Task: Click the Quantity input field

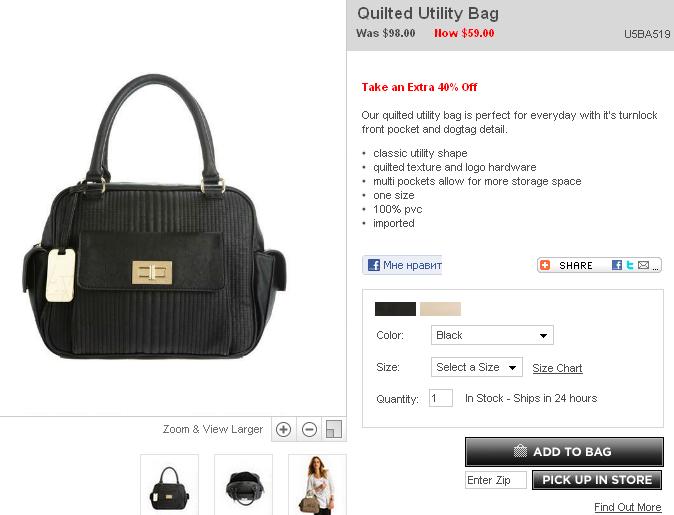Action: pos(441,398)
